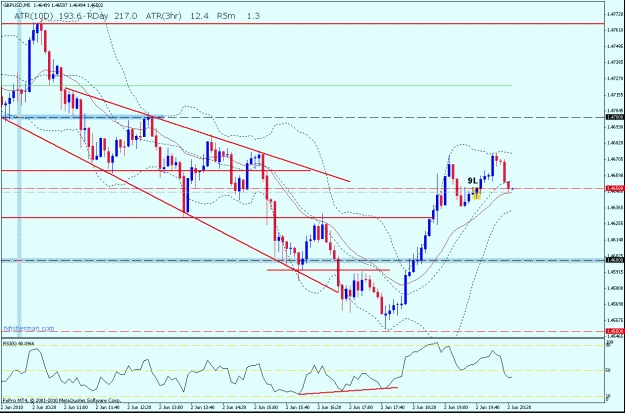
Task: Select the 9L trade label
Action: click(x=472, y=181)
